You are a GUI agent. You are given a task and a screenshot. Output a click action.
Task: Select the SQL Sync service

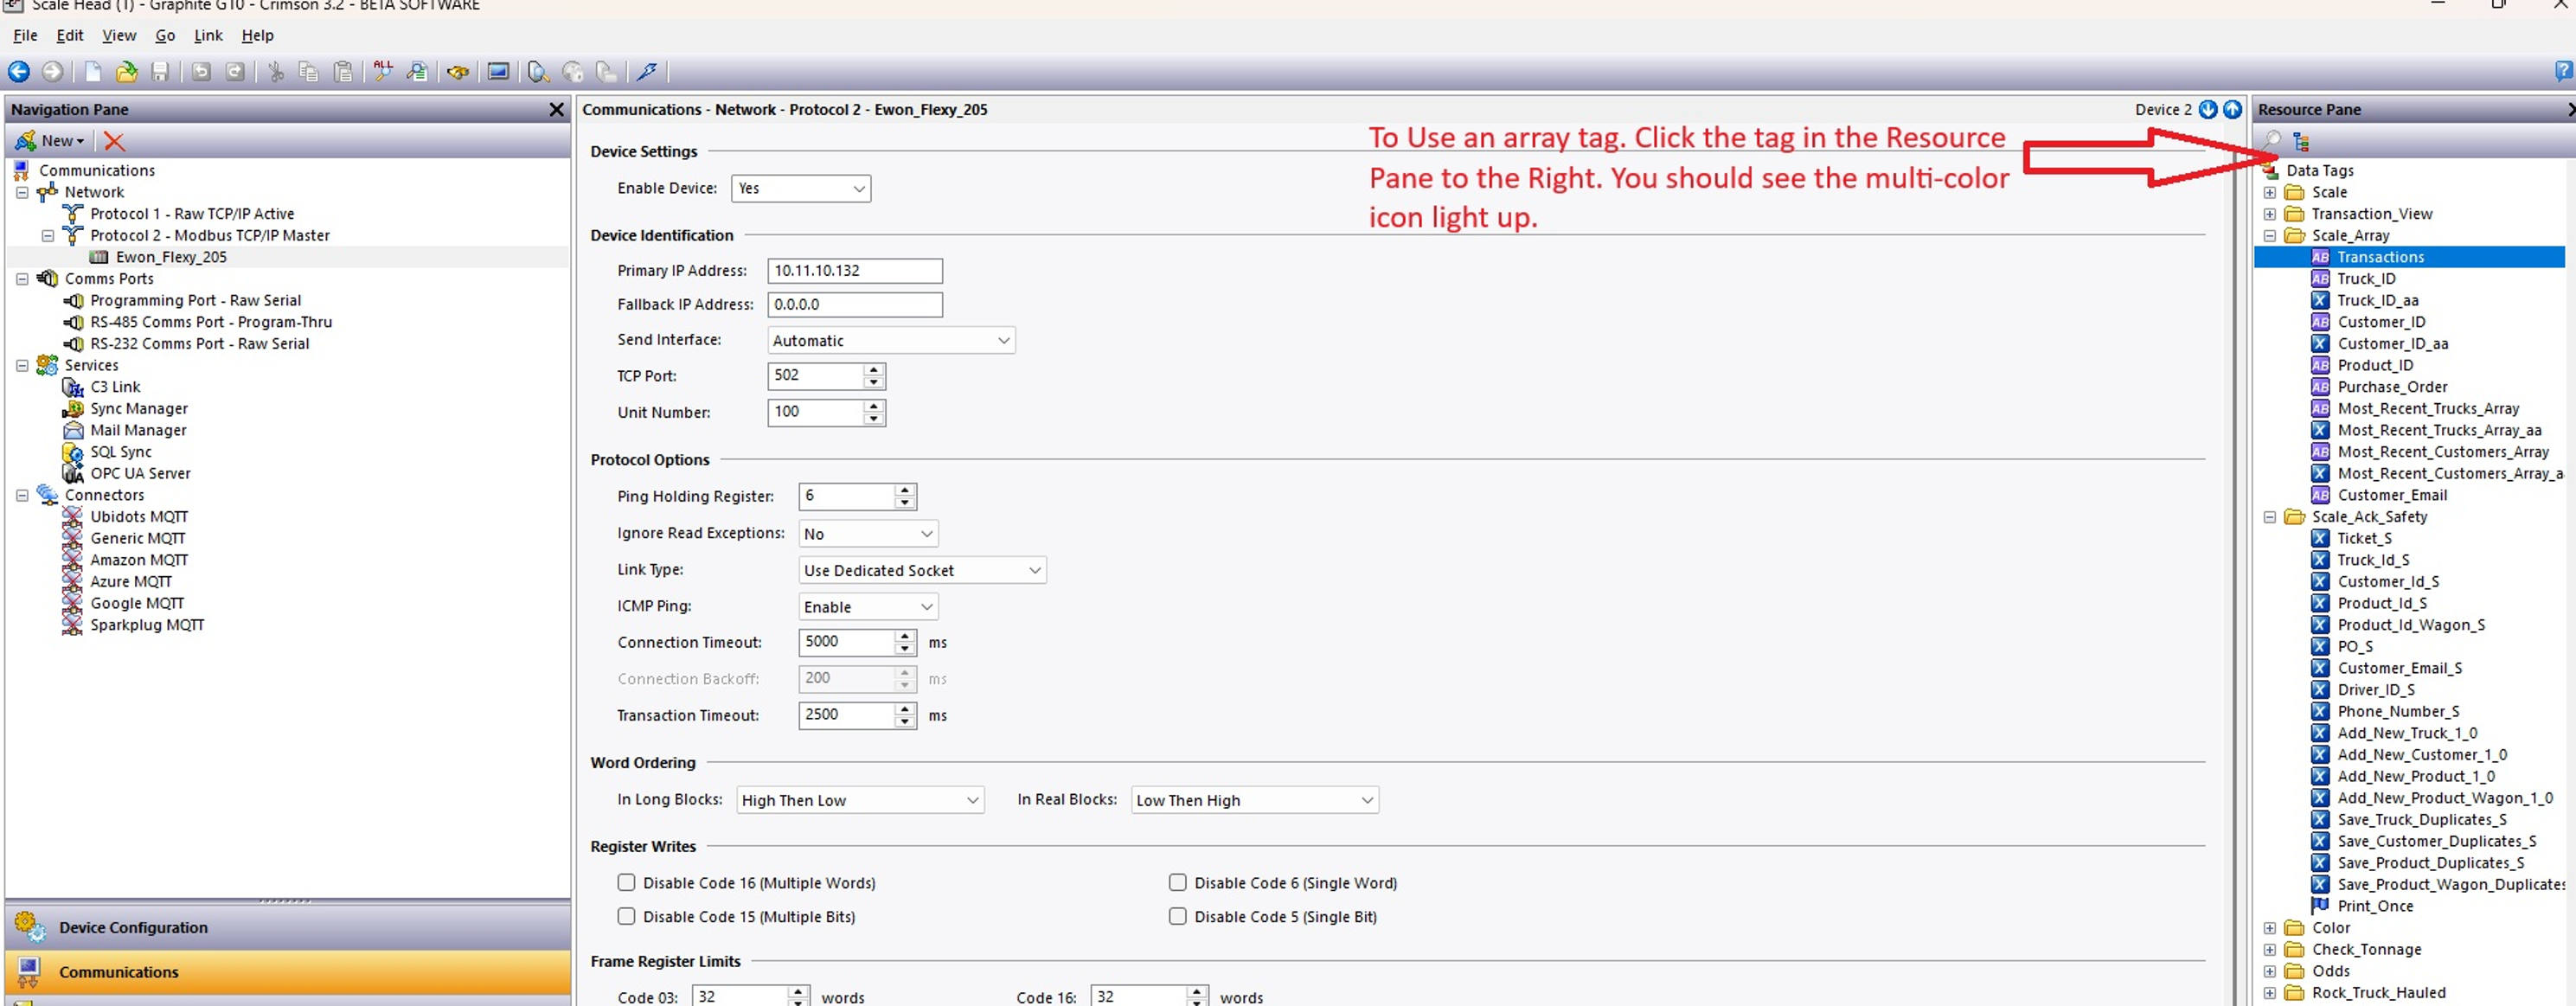click(x=121, y=451)
